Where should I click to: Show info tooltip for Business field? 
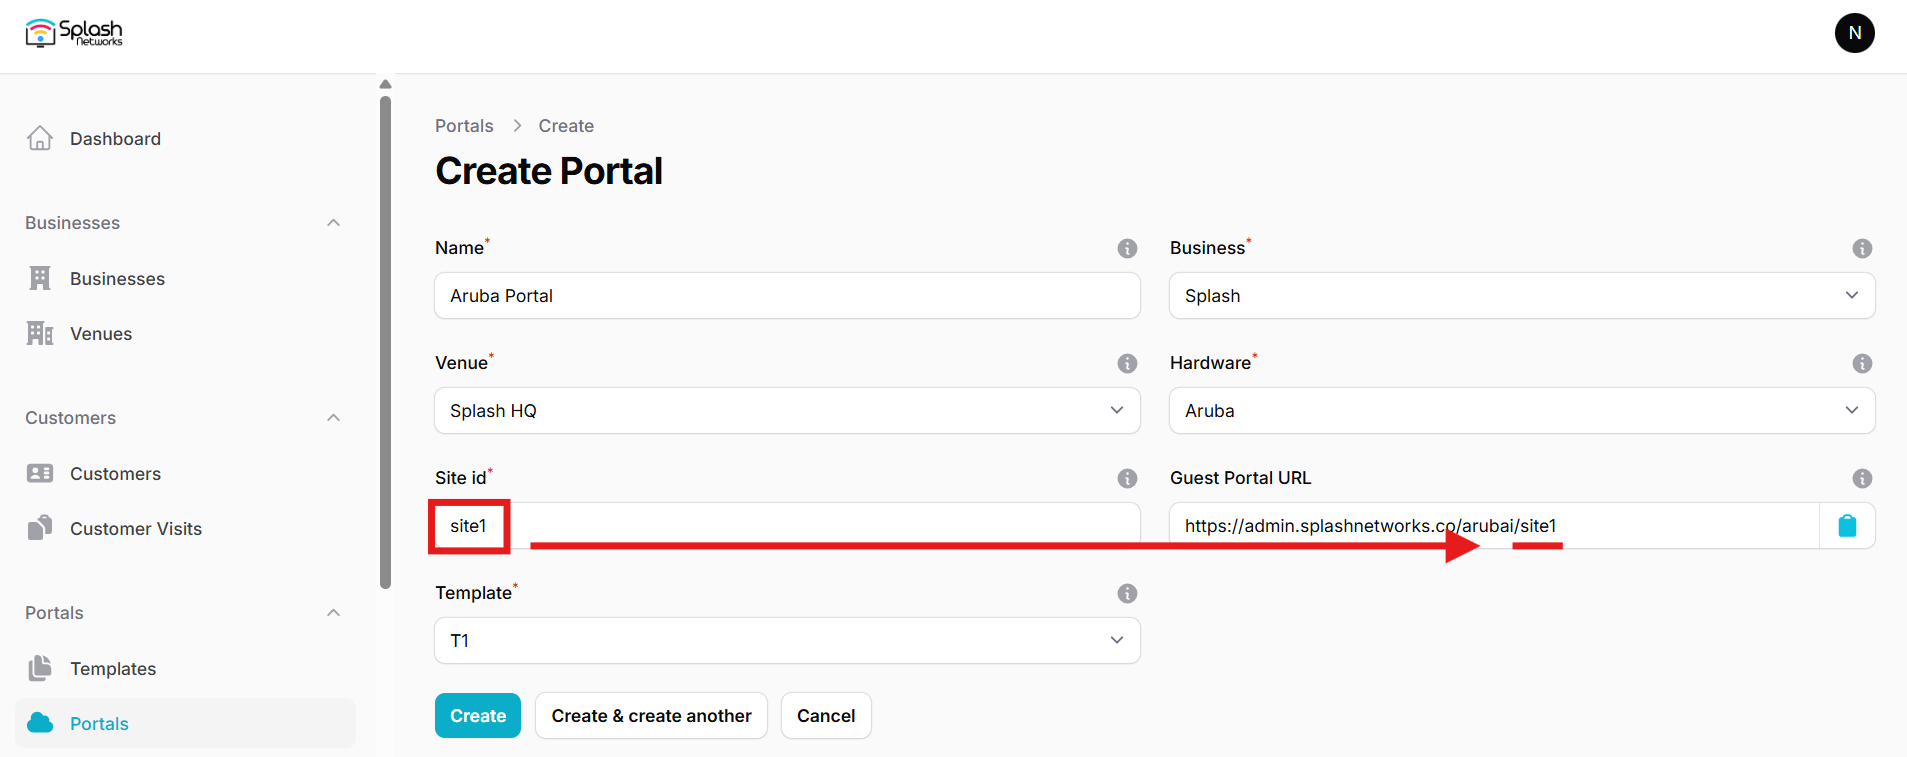[x=1862, y=248]
